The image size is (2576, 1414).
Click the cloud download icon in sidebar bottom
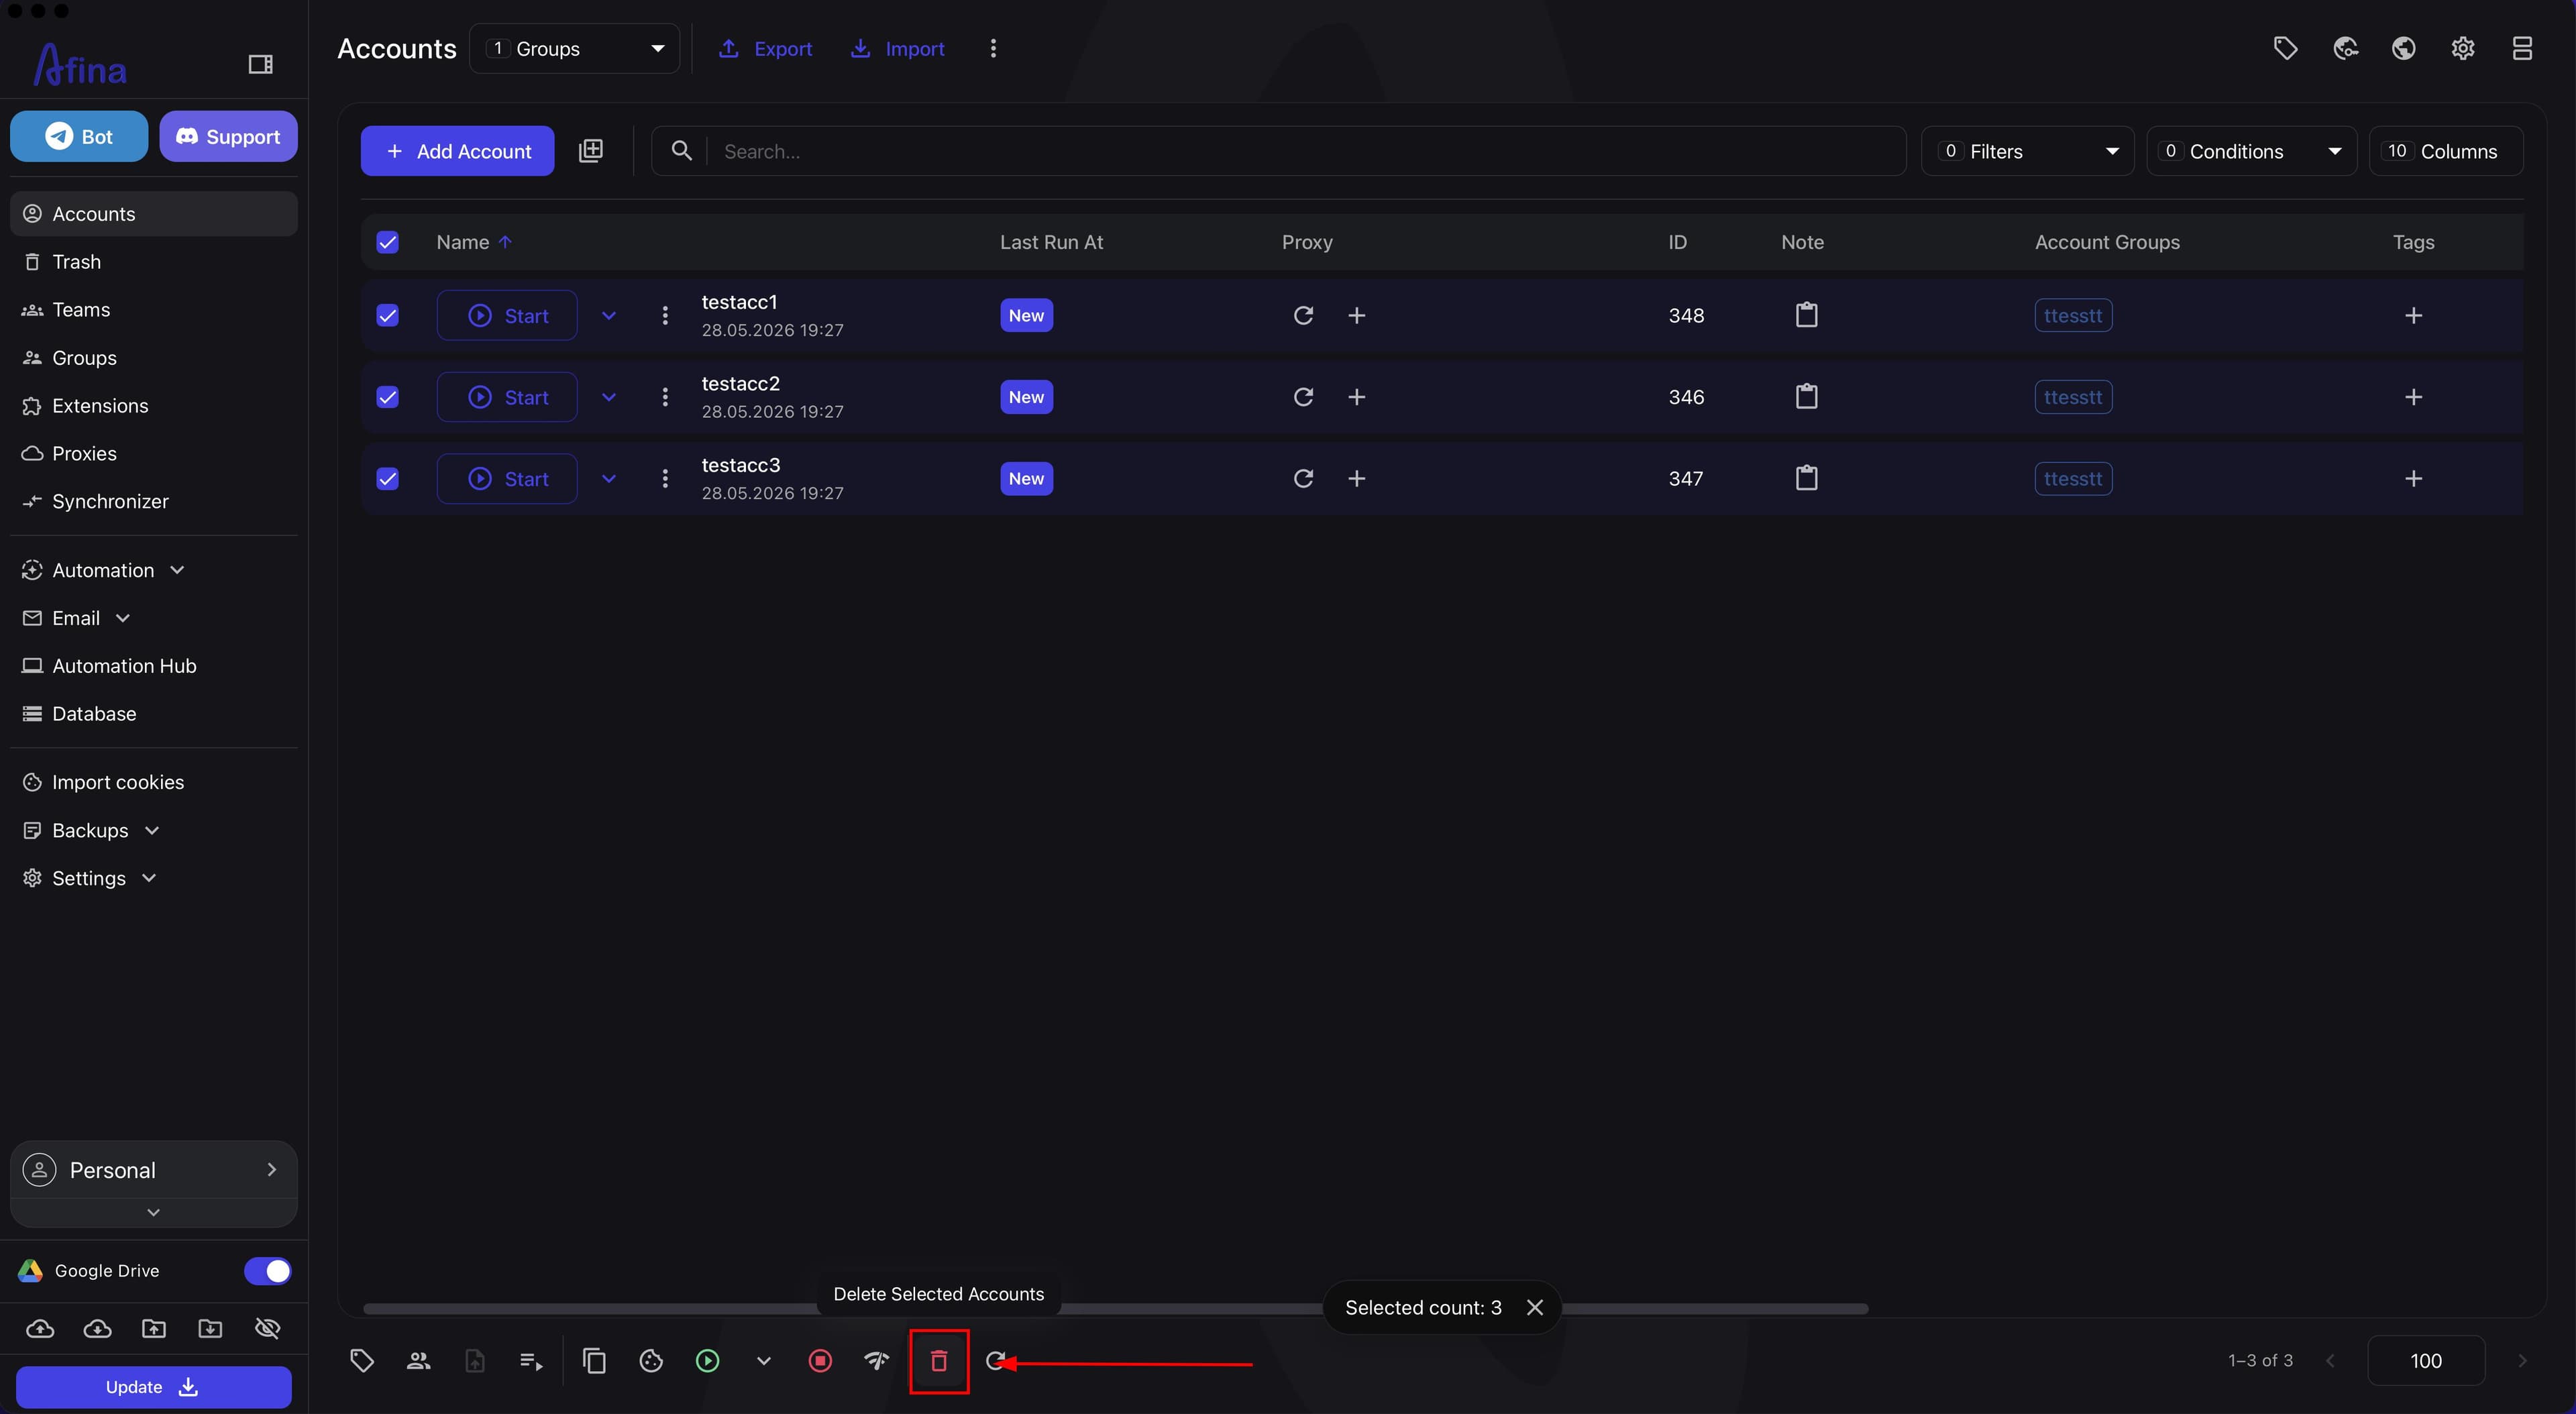point(97,1328)
